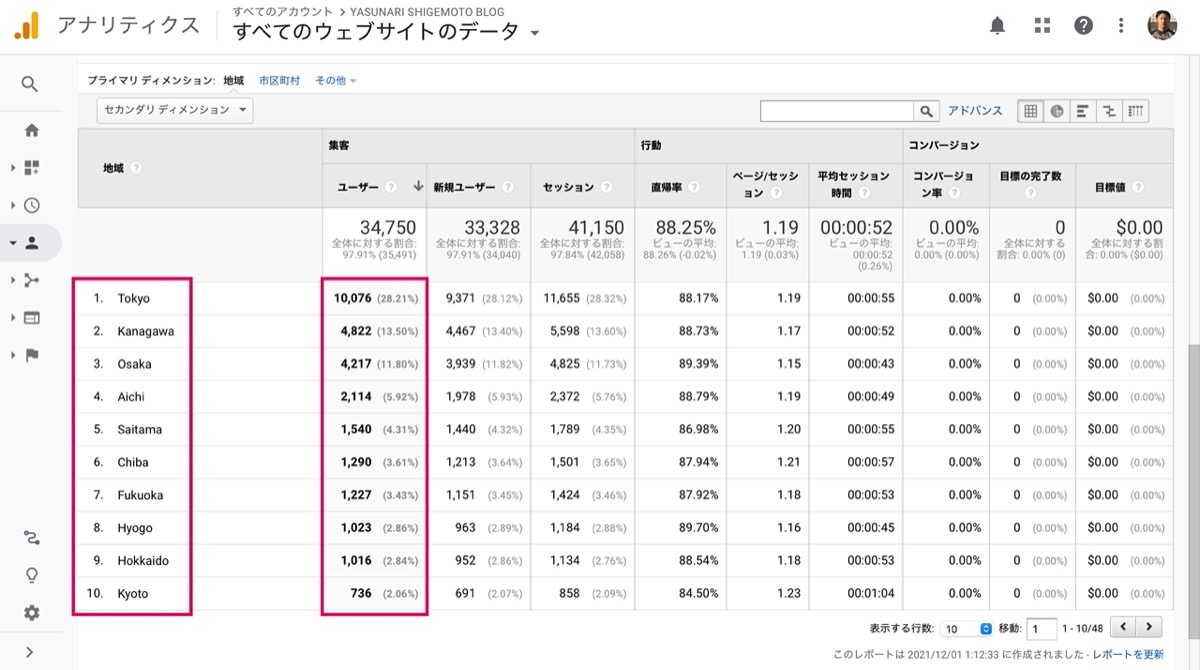Click the Google Analytics logo

(26, 26)
